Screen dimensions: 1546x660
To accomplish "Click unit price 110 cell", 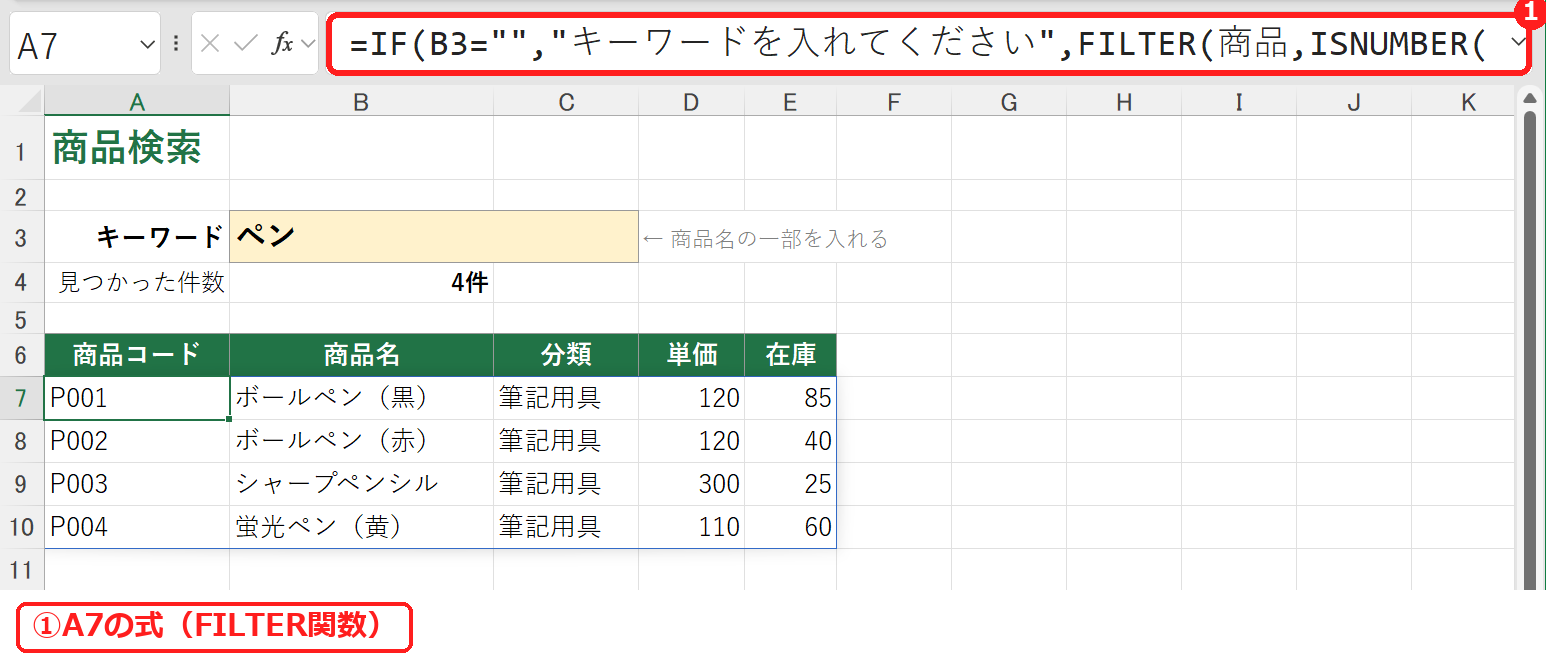I will (x=691, y=527).
